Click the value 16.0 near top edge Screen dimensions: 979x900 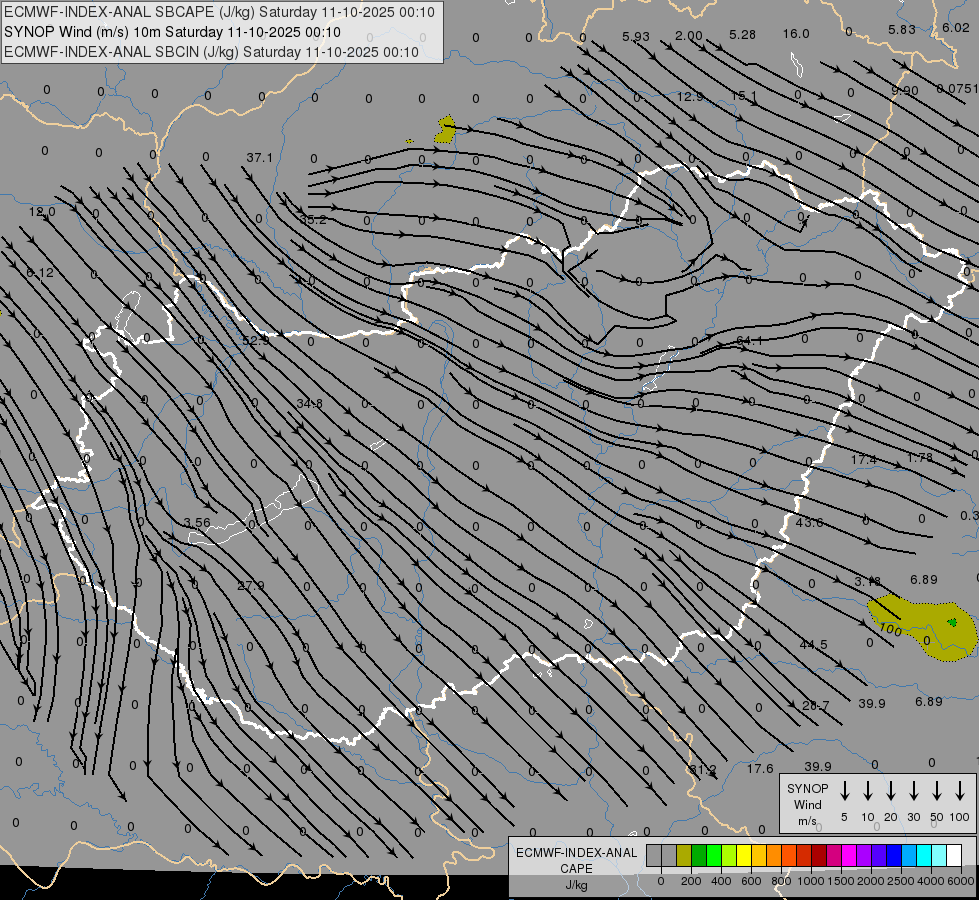click(796, 34)
